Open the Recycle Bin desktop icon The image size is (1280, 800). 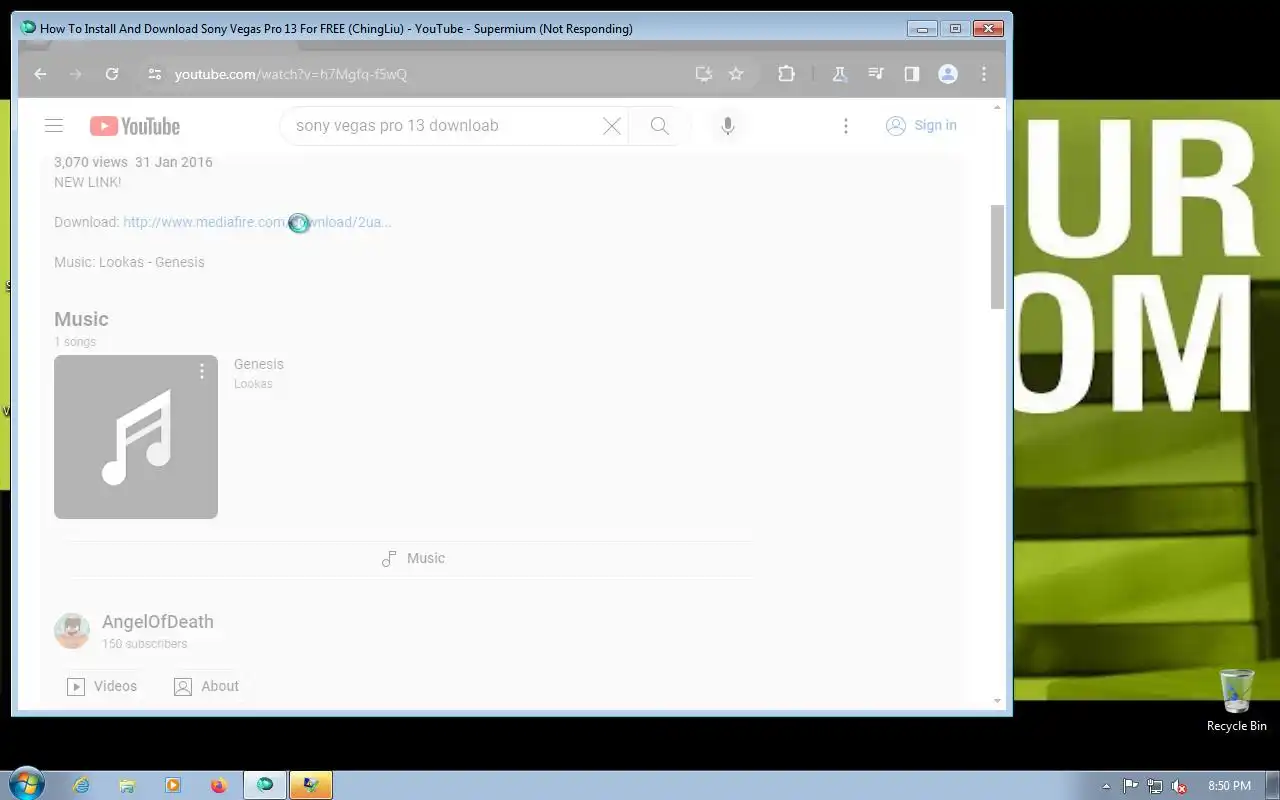tap(1237, 701)
